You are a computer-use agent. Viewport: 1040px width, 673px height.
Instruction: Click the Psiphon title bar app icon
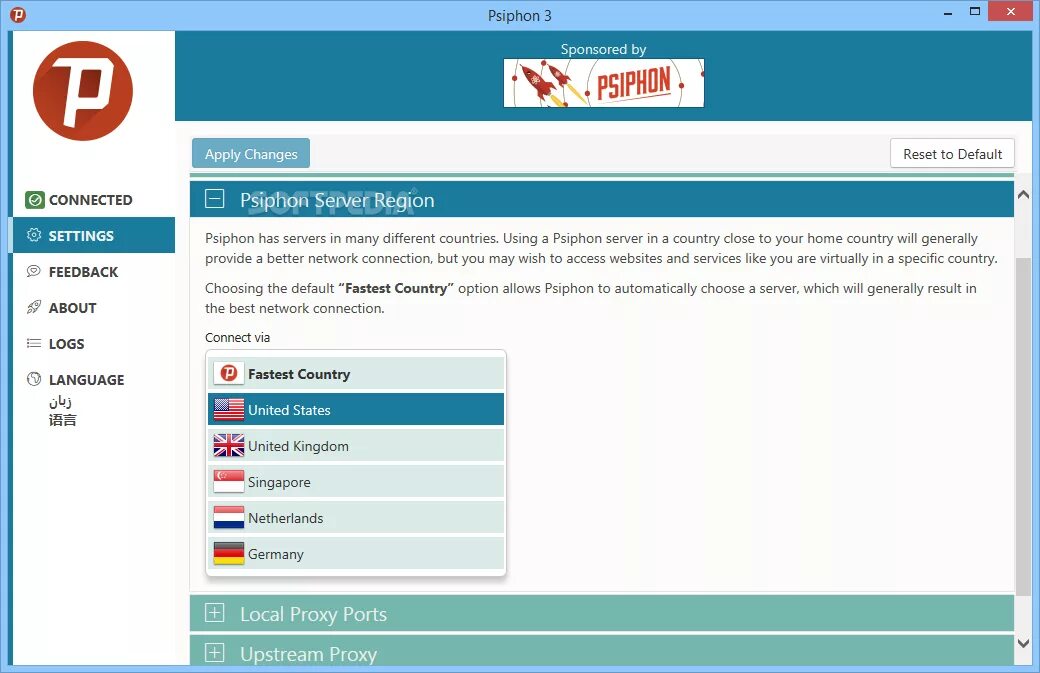(18, 14)
